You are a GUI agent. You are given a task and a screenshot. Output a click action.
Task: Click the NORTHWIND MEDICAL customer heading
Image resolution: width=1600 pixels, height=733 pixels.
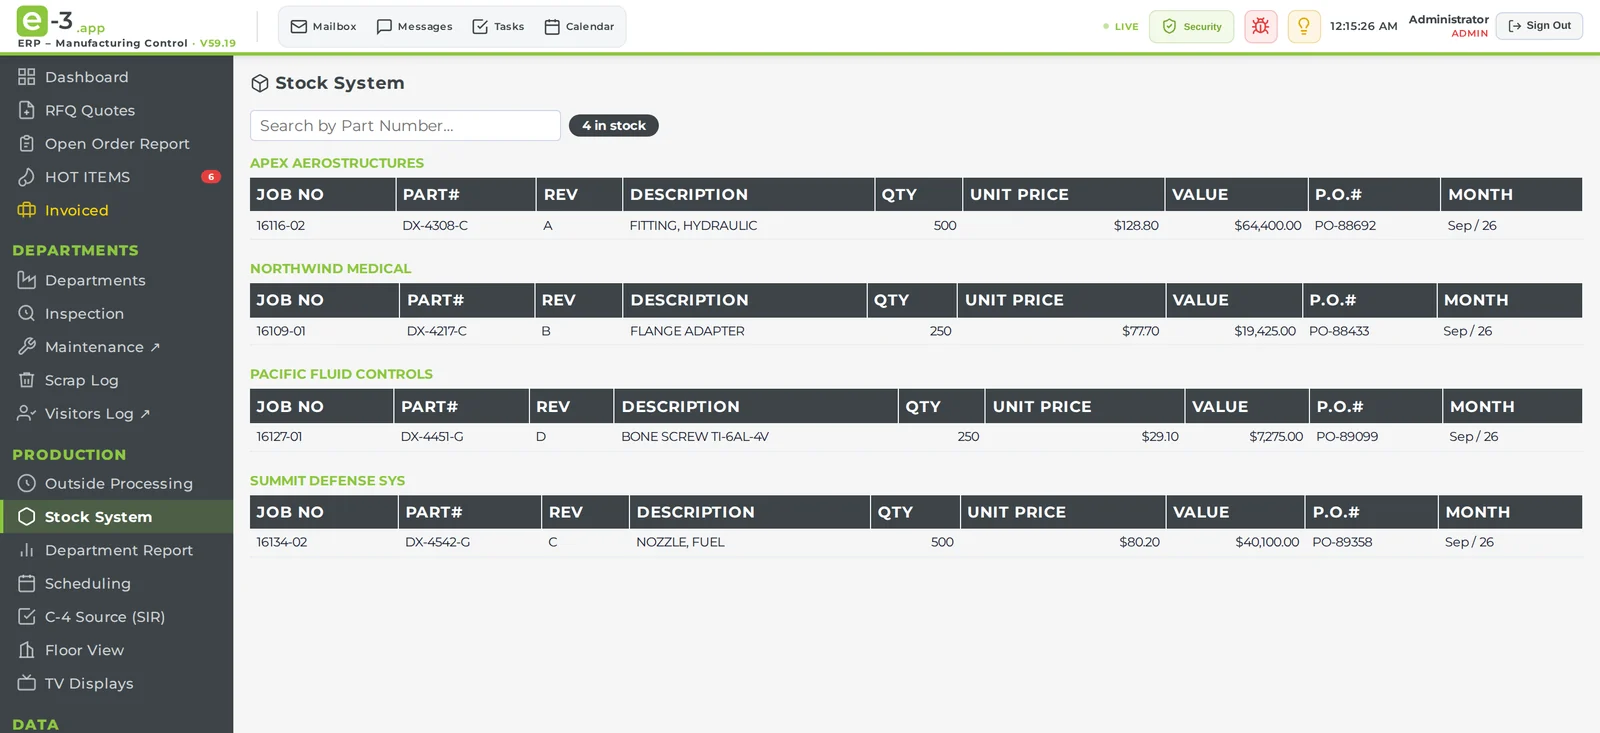tap(330, 268)
